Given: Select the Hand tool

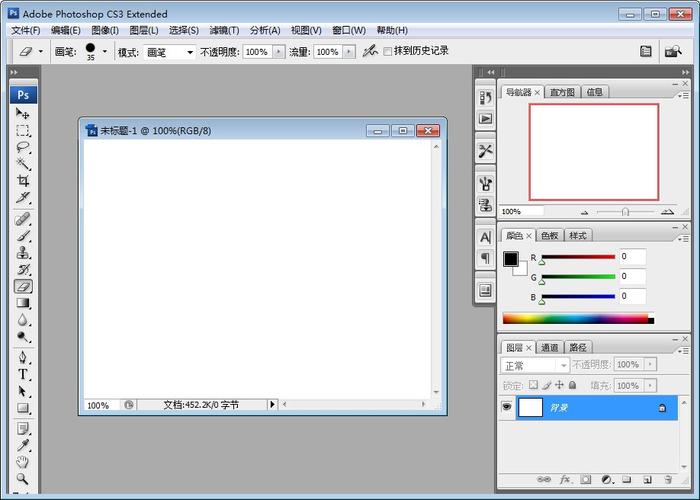Looking at the screenshot, I should tap(23, 463).
